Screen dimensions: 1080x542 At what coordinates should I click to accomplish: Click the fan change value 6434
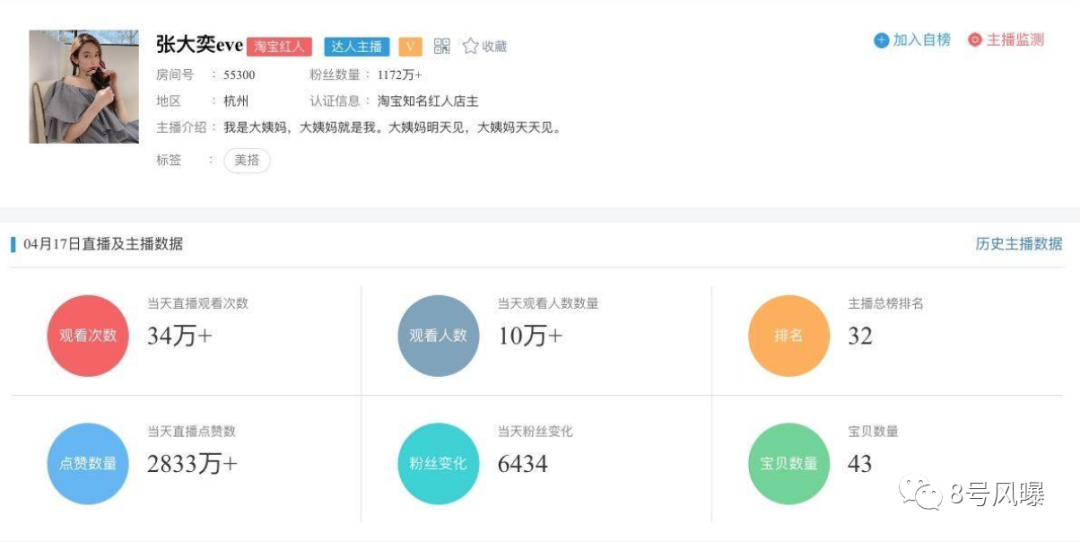tap(523, 463)
